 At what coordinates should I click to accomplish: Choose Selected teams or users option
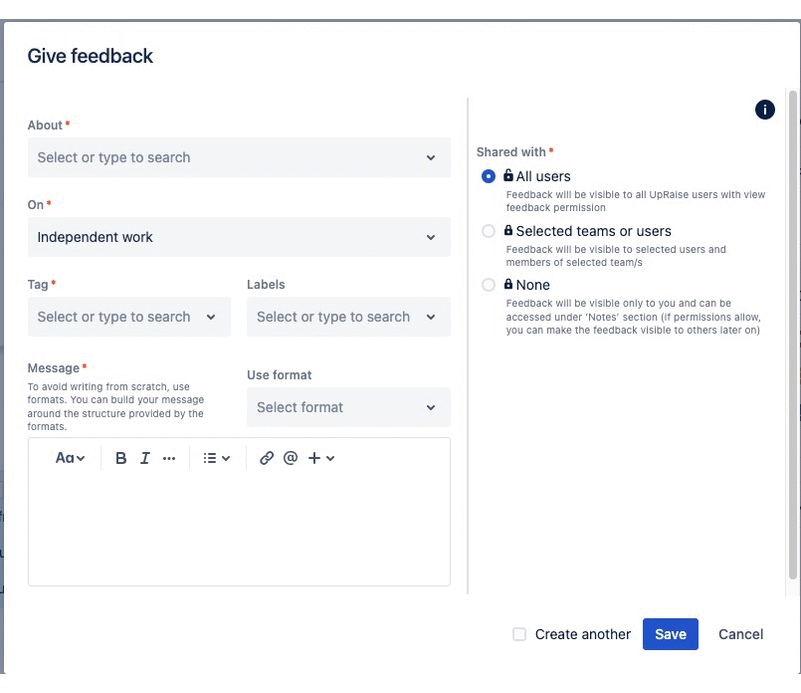(488, 231)
